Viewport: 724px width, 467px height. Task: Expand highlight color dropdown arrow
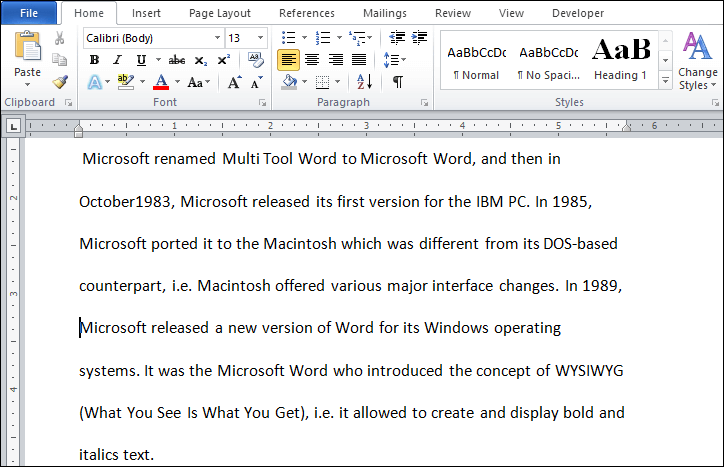coord(142,82)
